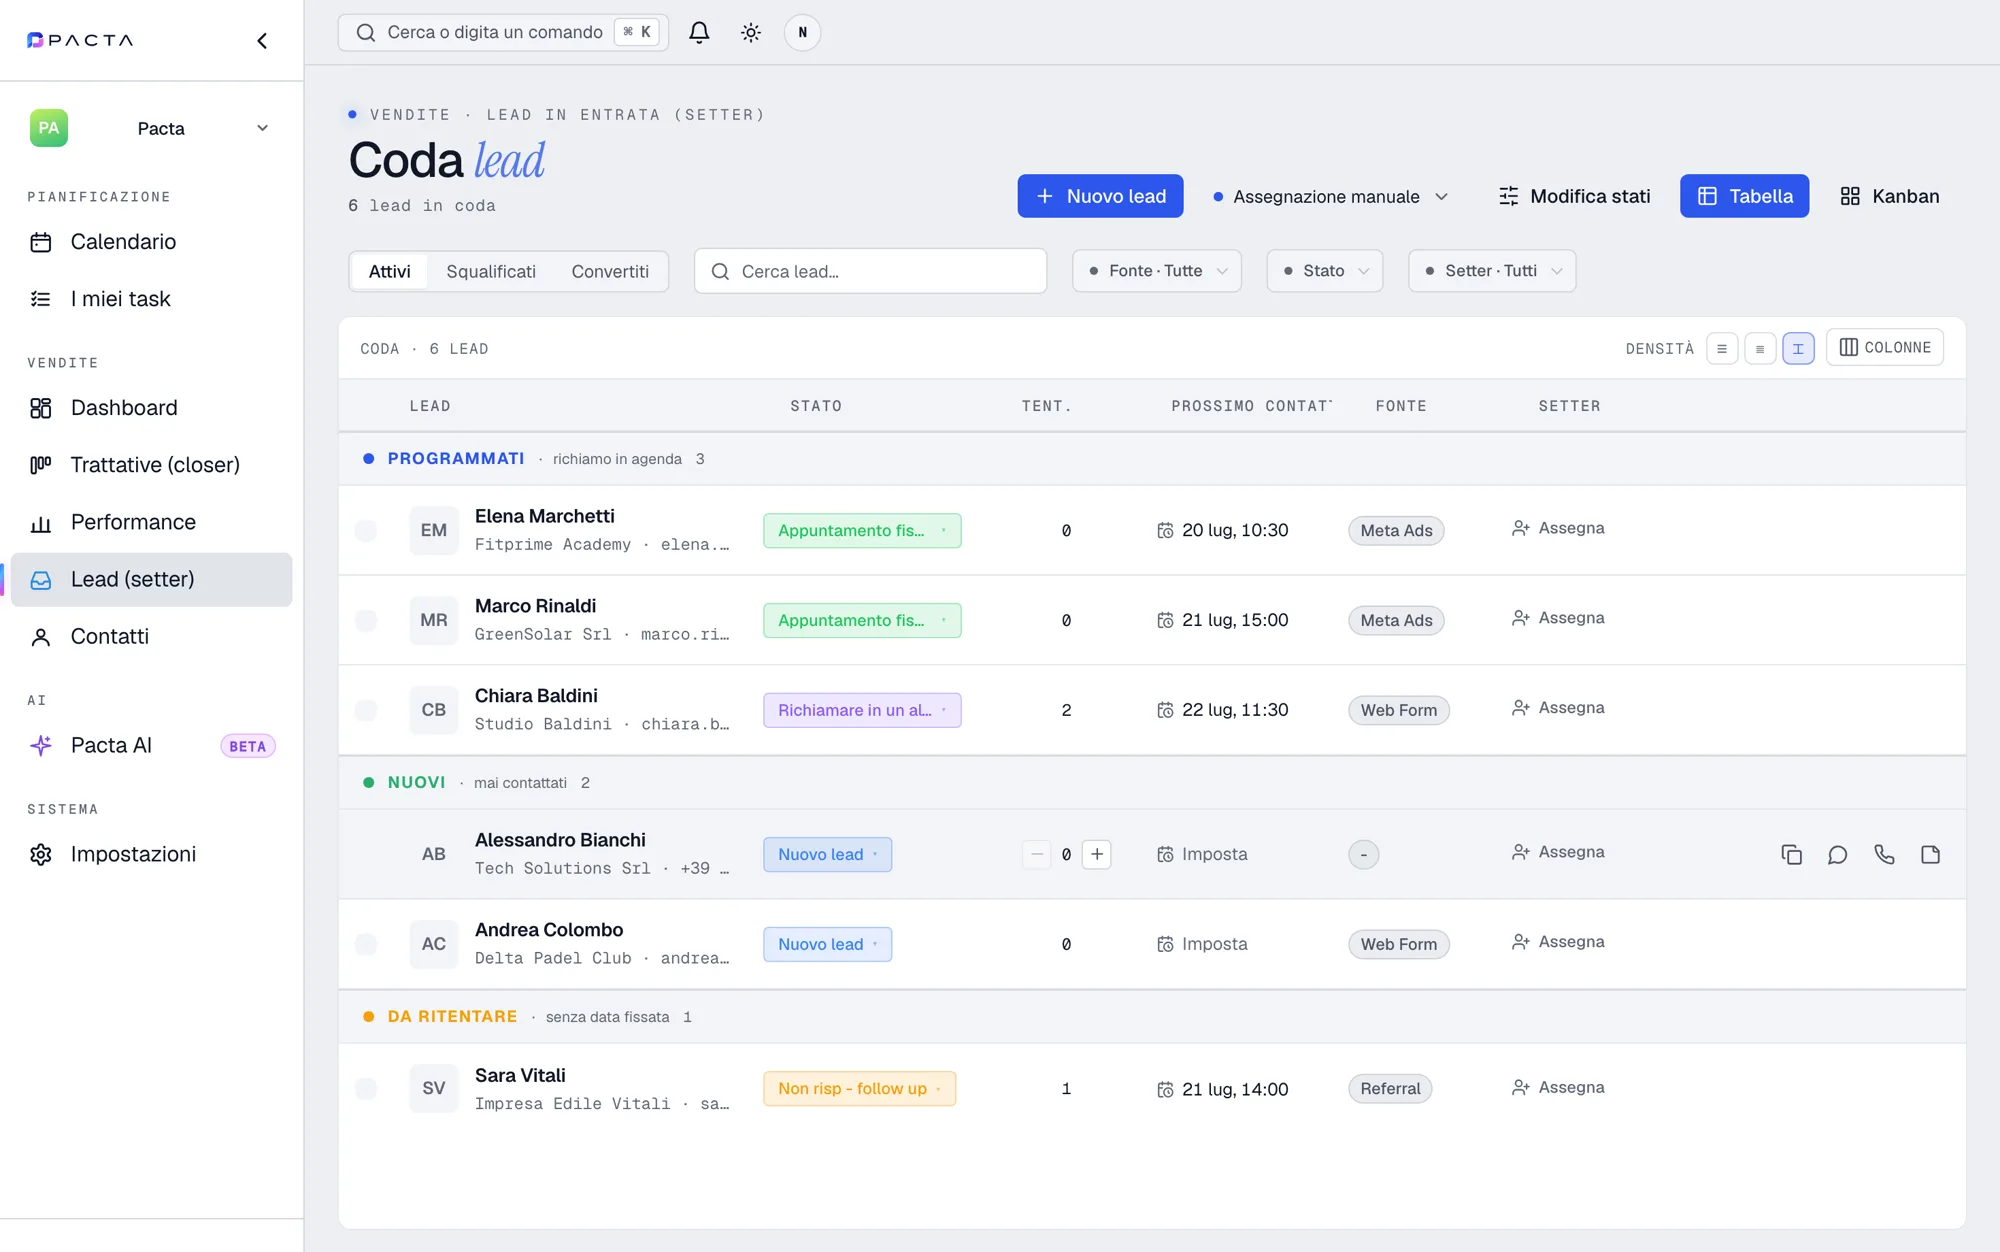
Task: Collapse the sidebar with chevron arrow
Action: coord(262,40)
